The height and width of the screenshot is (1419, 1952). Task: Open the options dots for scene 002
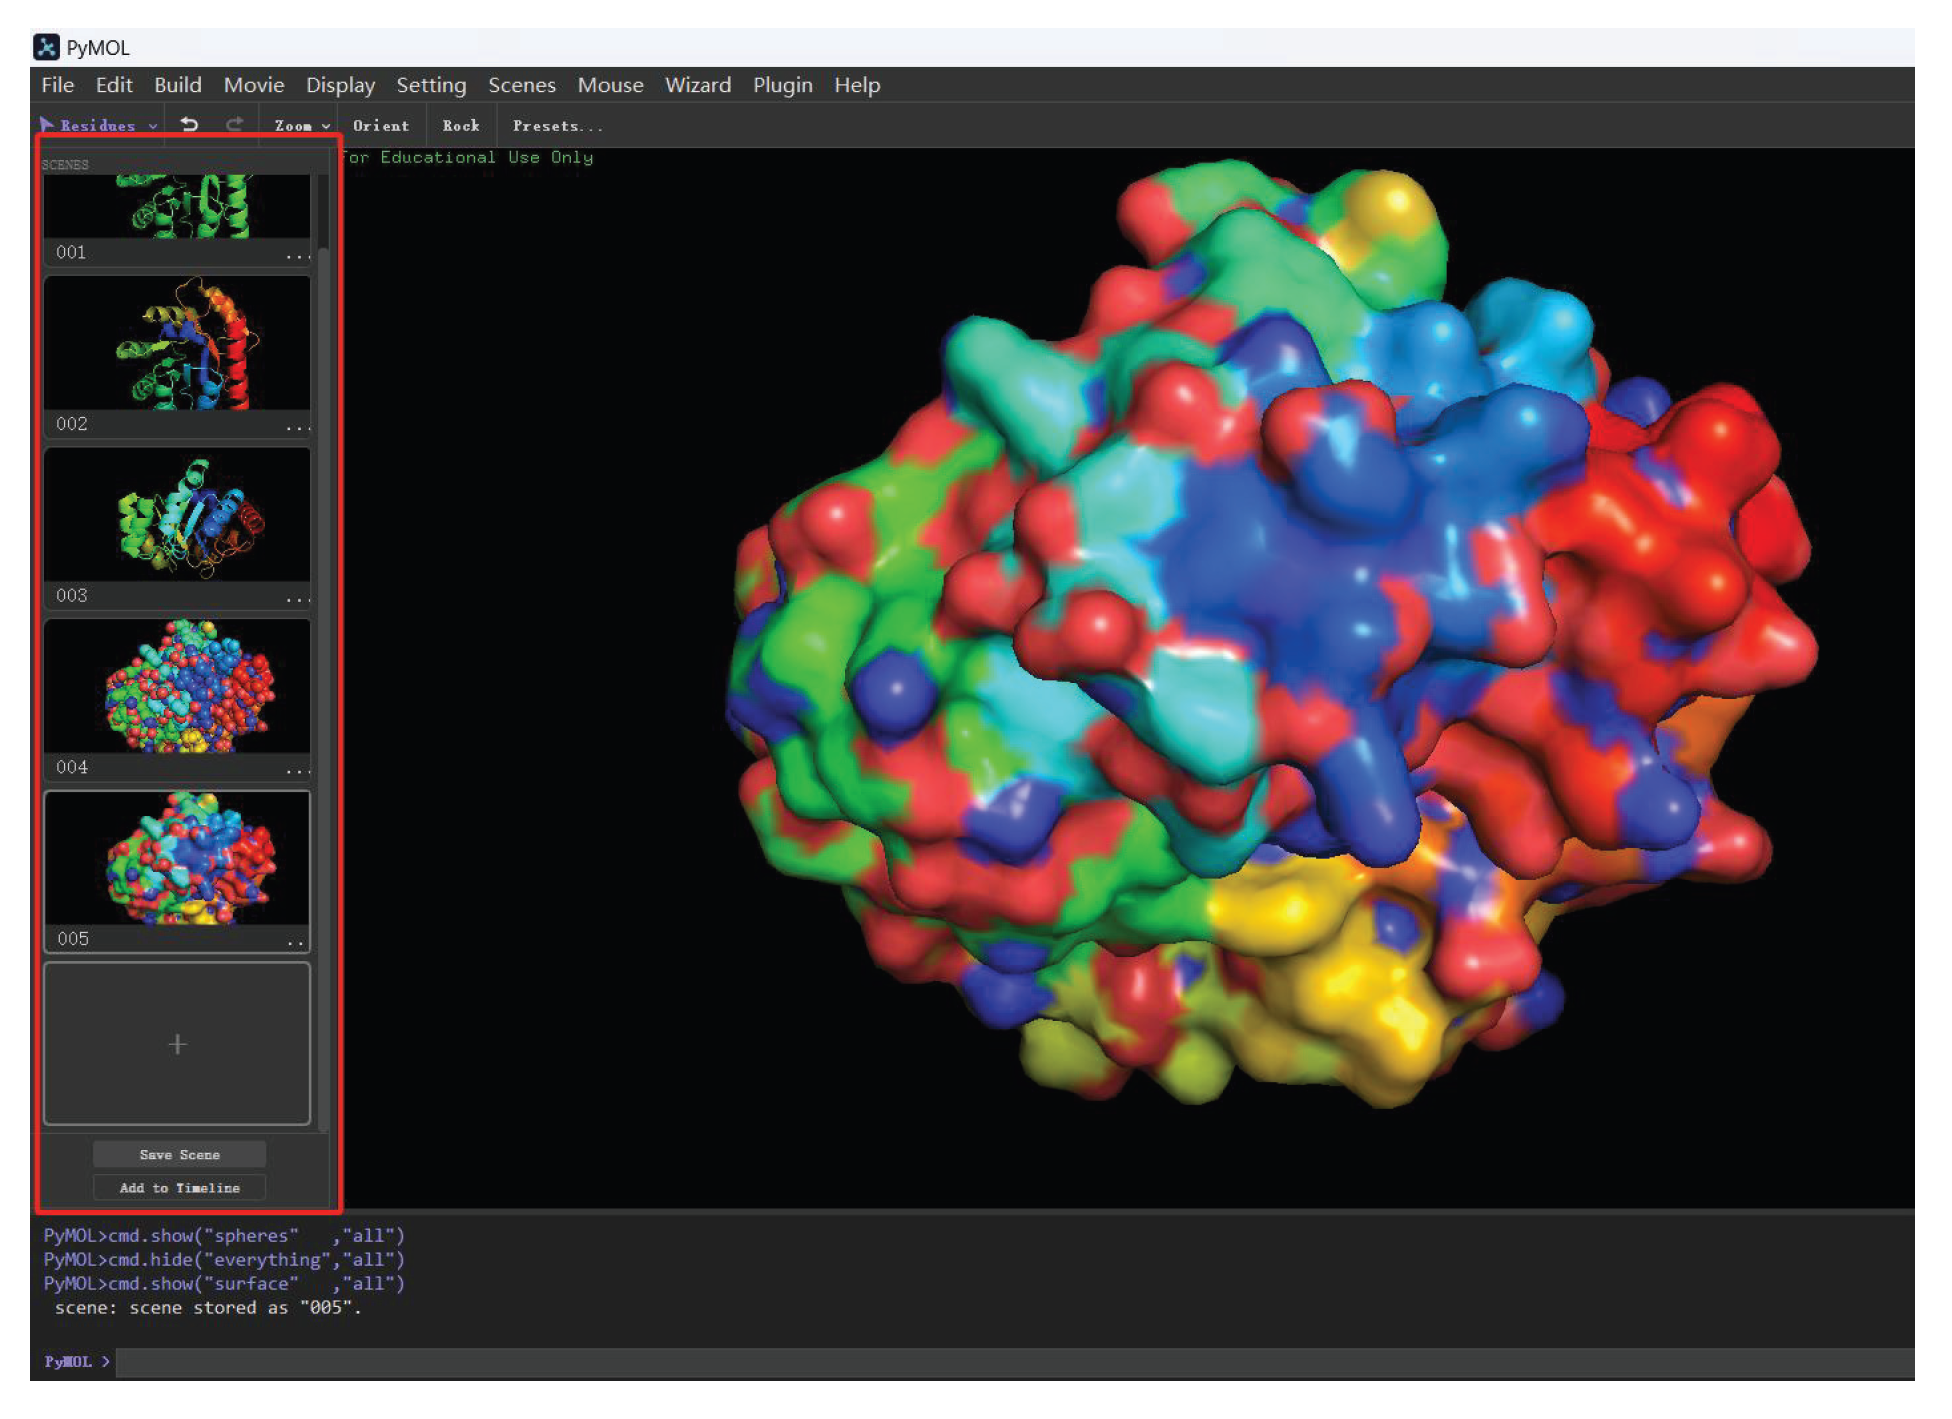point(297,428)
